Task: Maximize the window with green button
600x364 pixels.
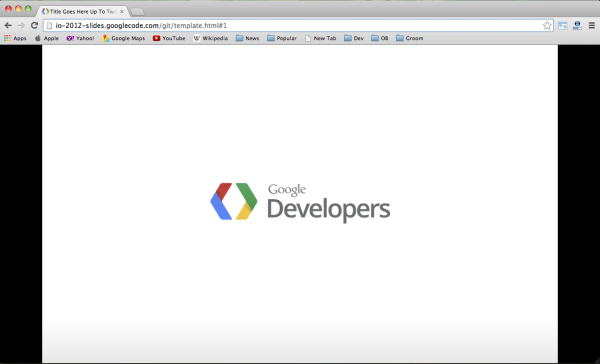Action: [x=28, y=8]
